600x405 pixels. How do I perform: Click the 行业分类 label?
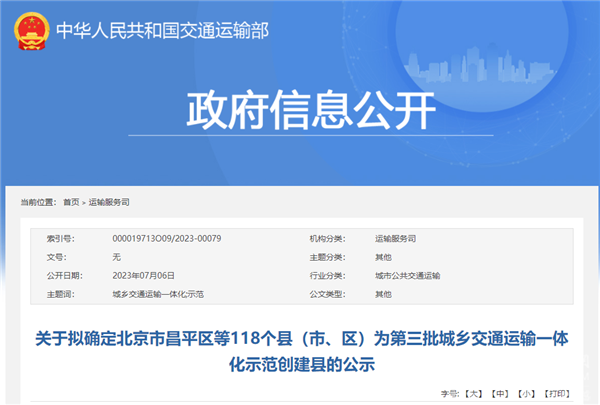[328, 276]
